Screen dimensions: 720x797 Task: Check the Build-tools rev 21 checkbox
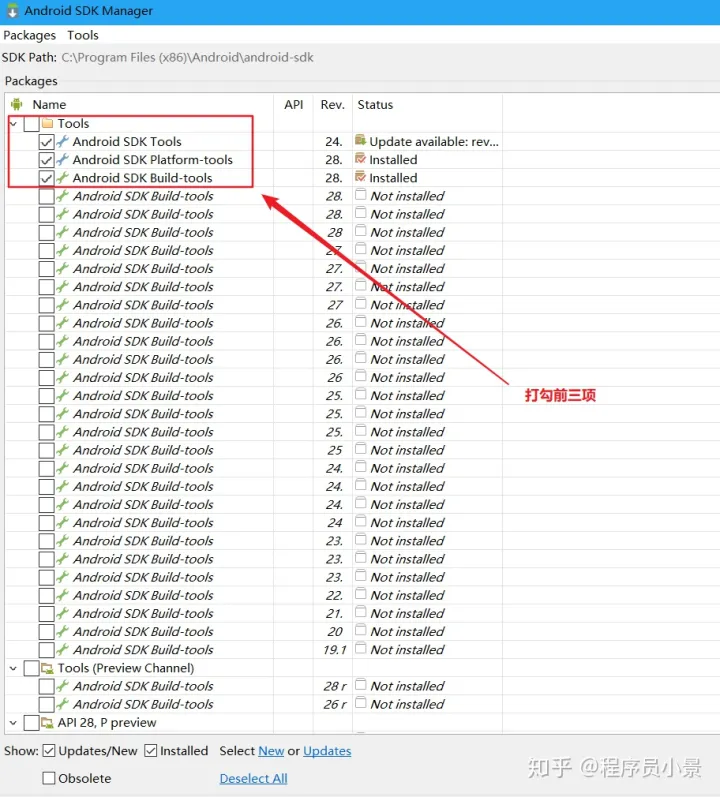pyautogui.click(x=47, y=614)
